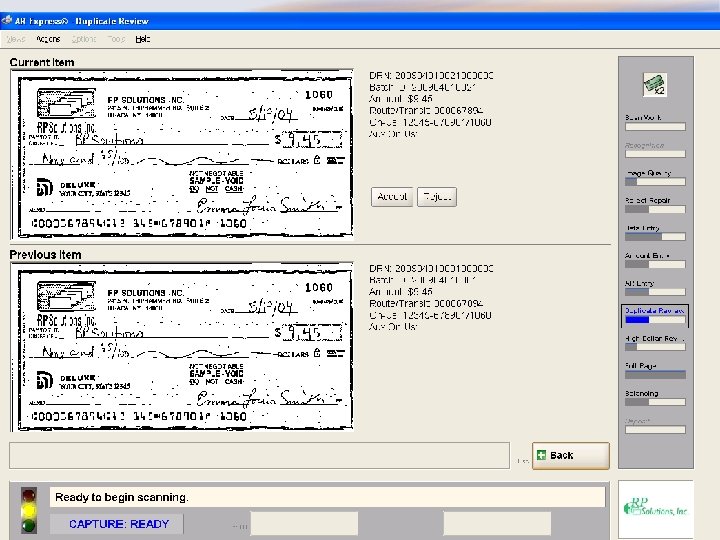Click the Current Item Aux On Us line
The image size is (720, 540).
tap(393, 134)
